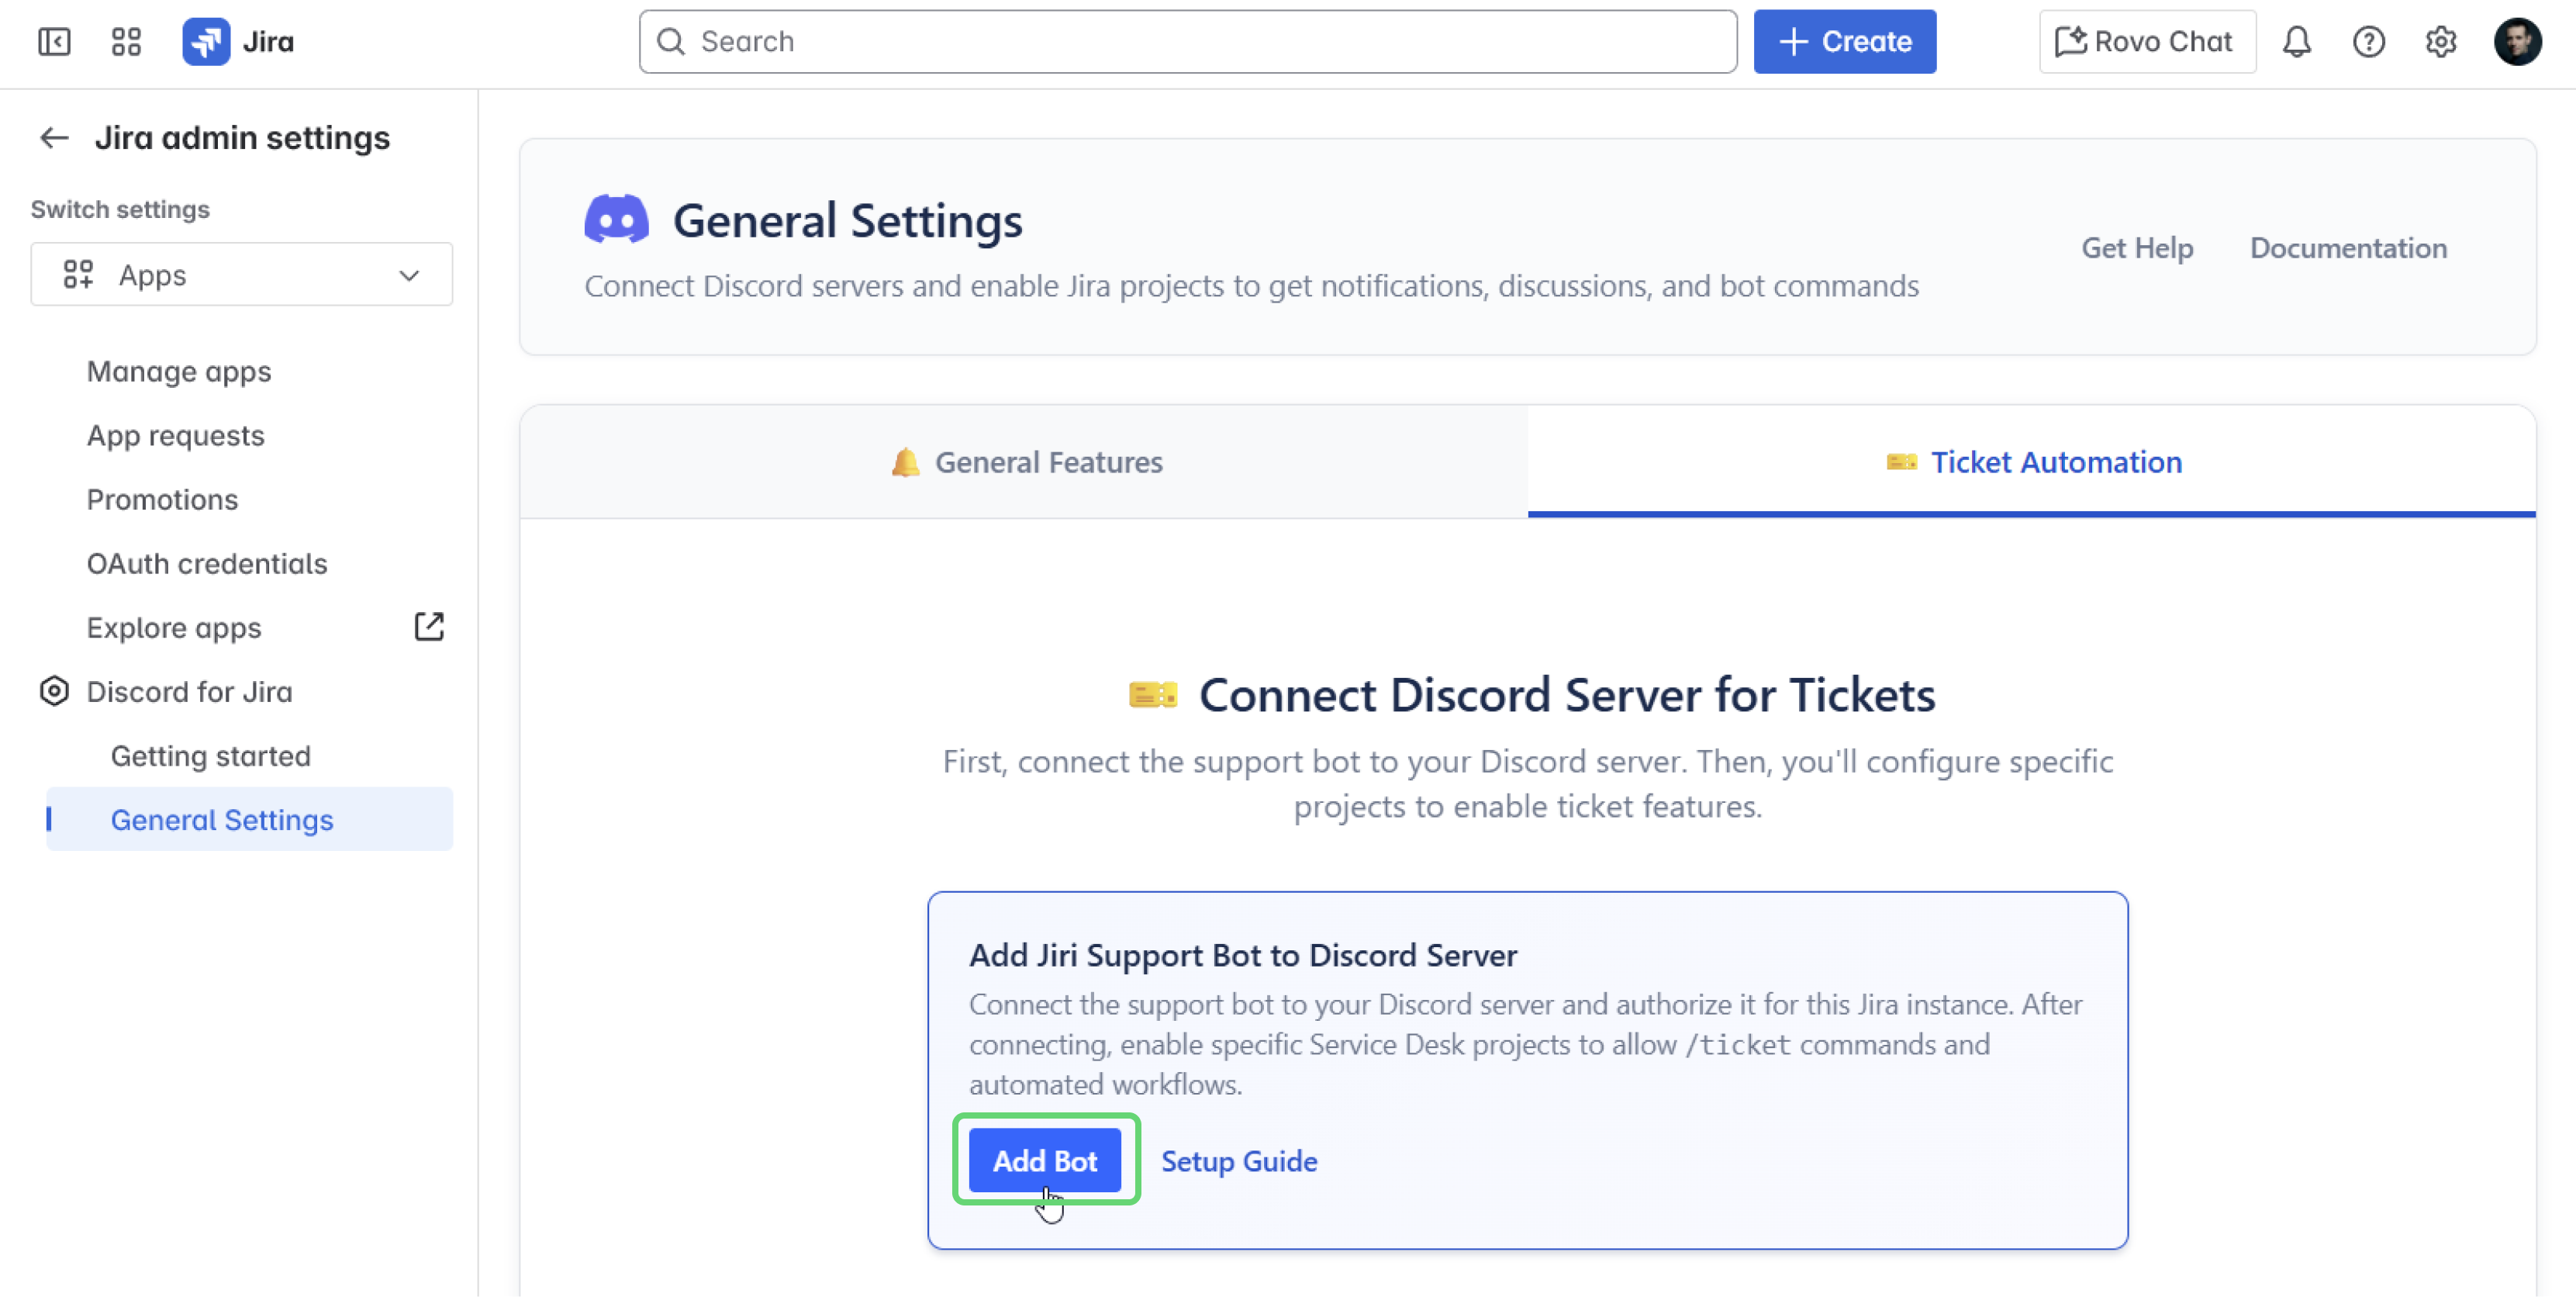Click inside the Search field

tap(1187, 41)
